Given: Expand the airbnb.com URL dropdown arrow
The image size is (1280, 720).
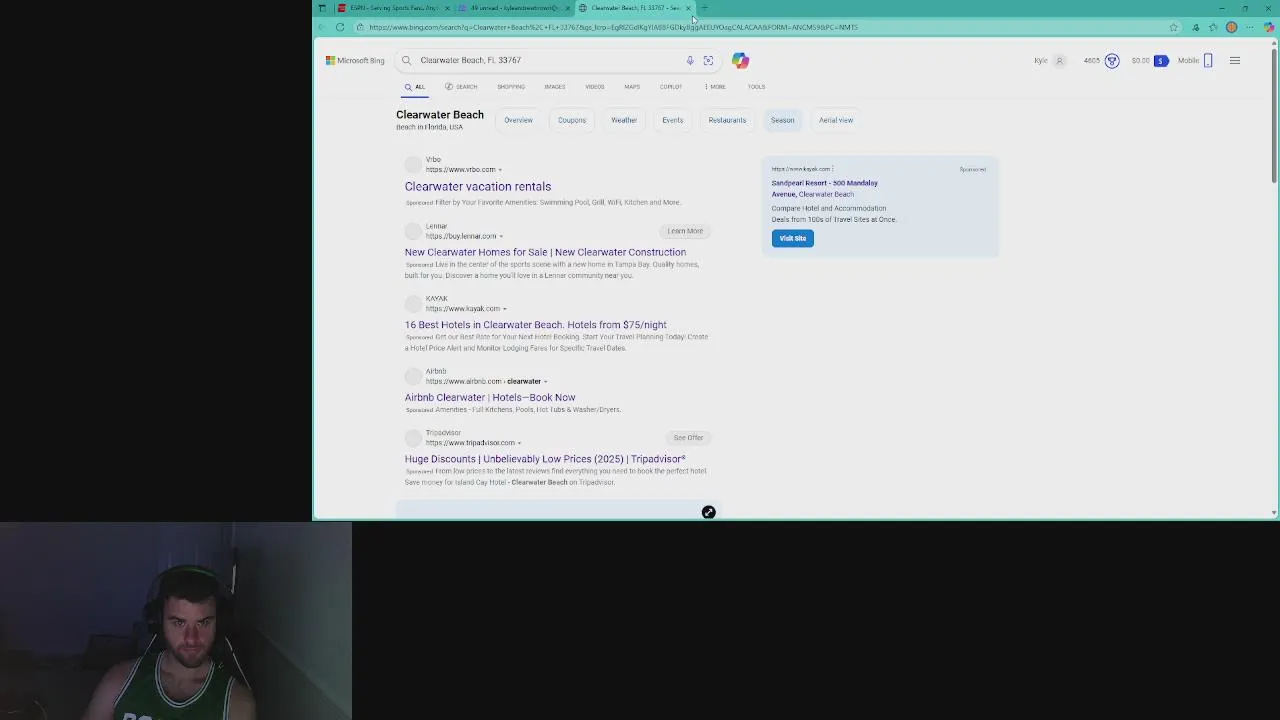Looking at the screenshot, I should coord(545,381).
